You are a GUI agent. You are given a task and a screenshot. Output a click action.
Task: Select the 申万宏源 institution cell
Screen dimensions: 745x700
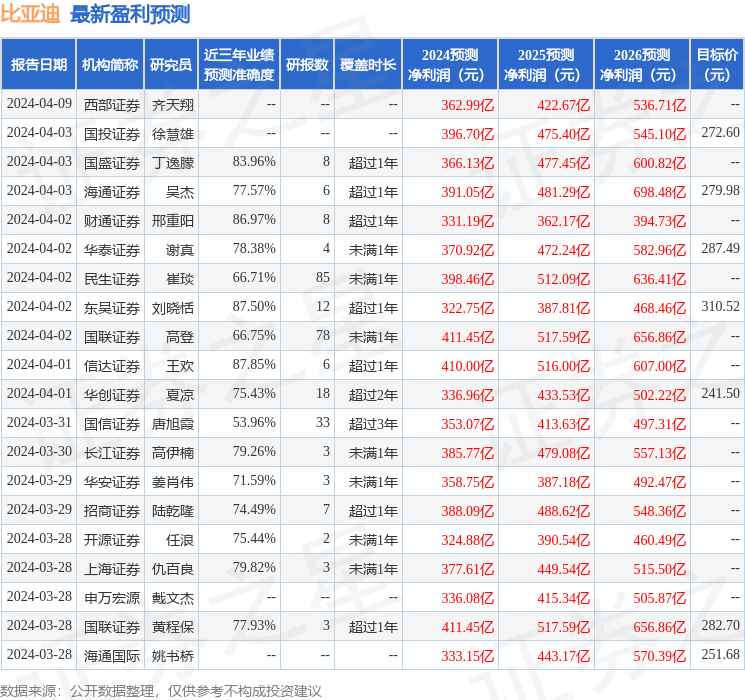pos(112,598)
